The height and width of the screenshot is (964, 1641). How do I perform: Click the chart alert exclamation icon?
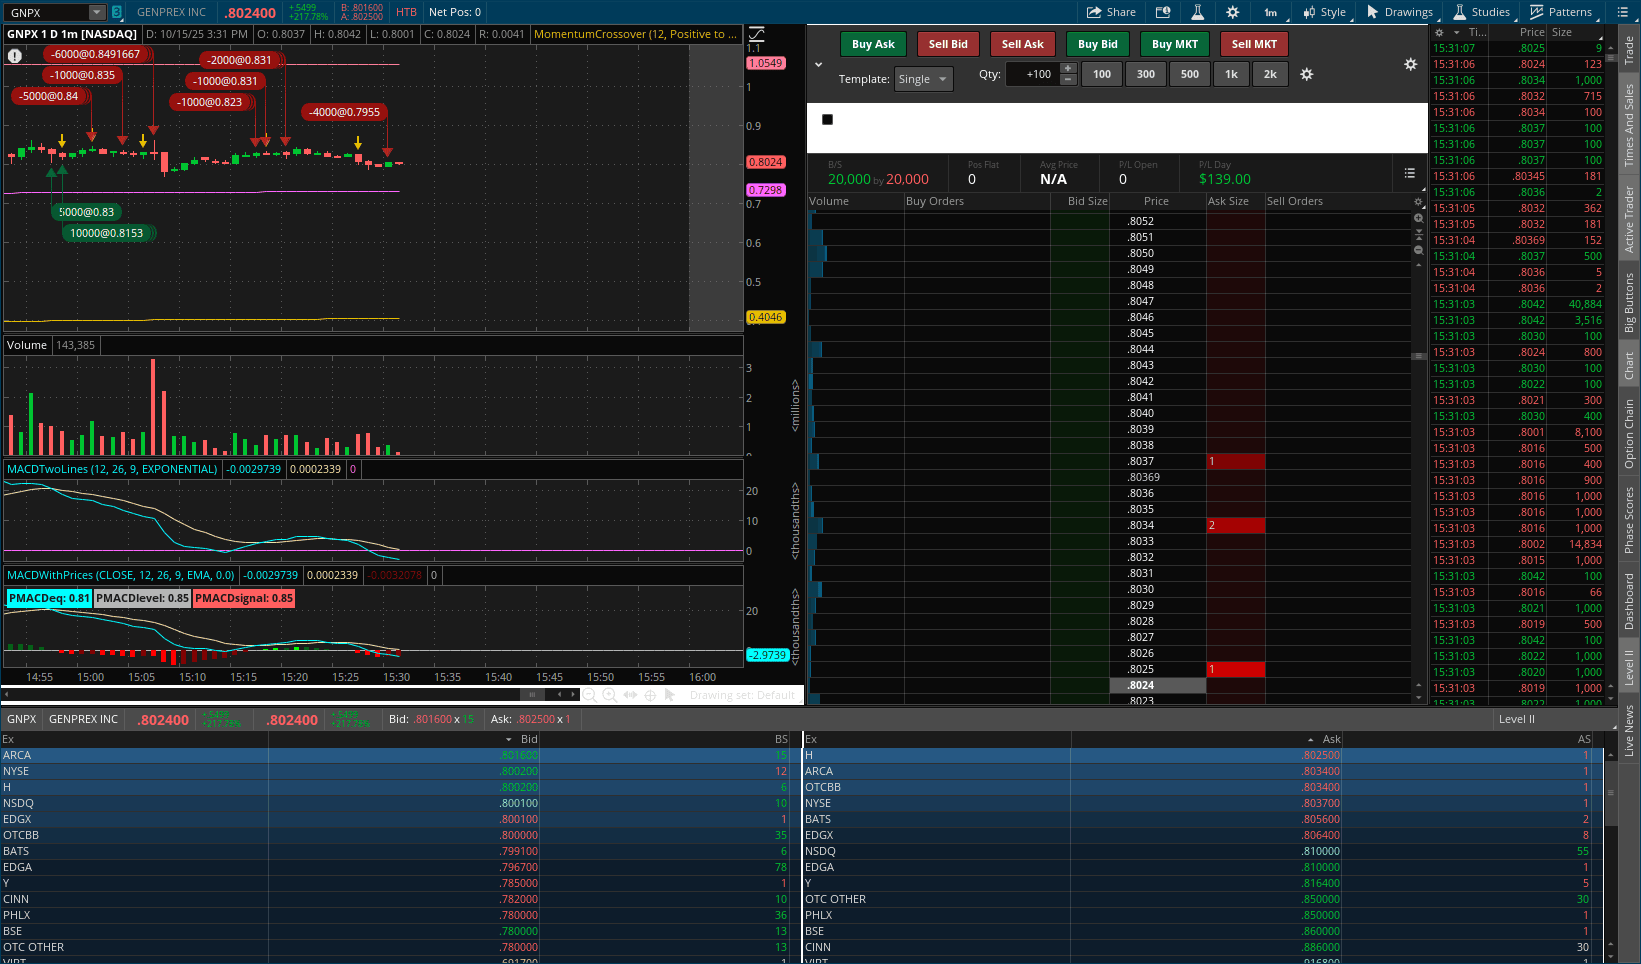[15, 56]
